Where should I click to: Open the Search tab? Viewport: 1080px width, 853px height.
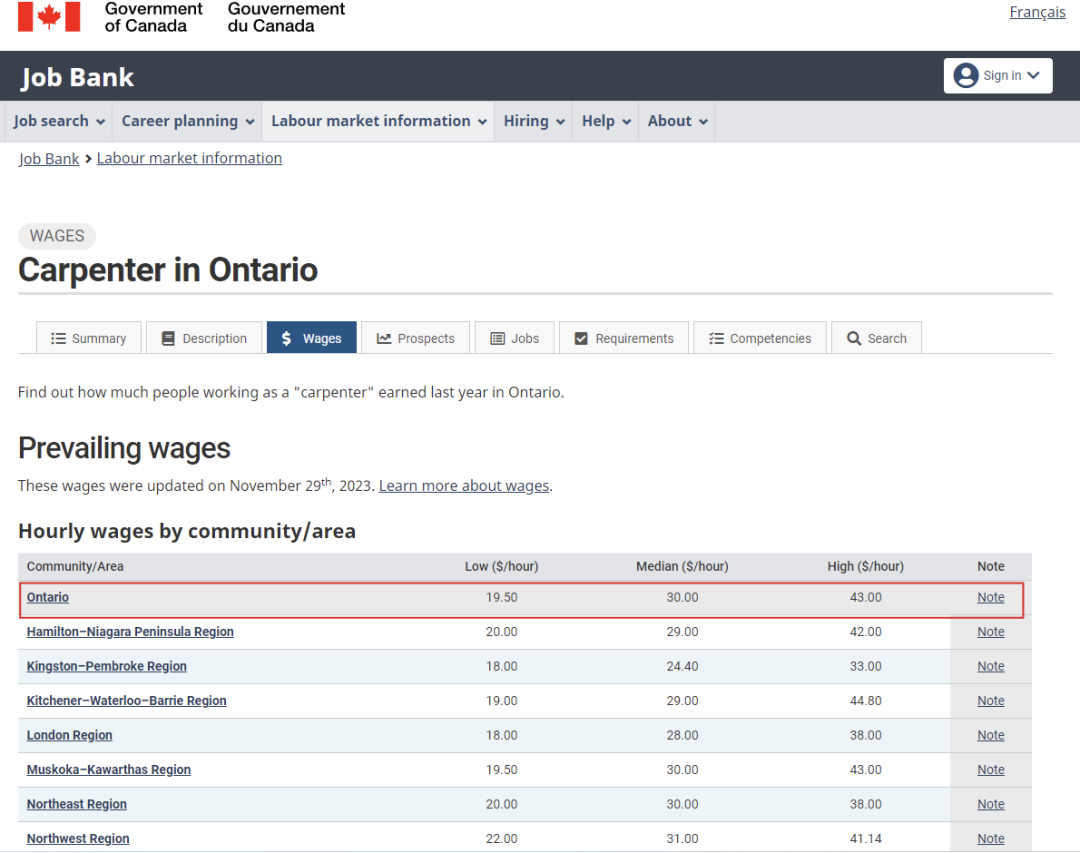tap(876, 338)
